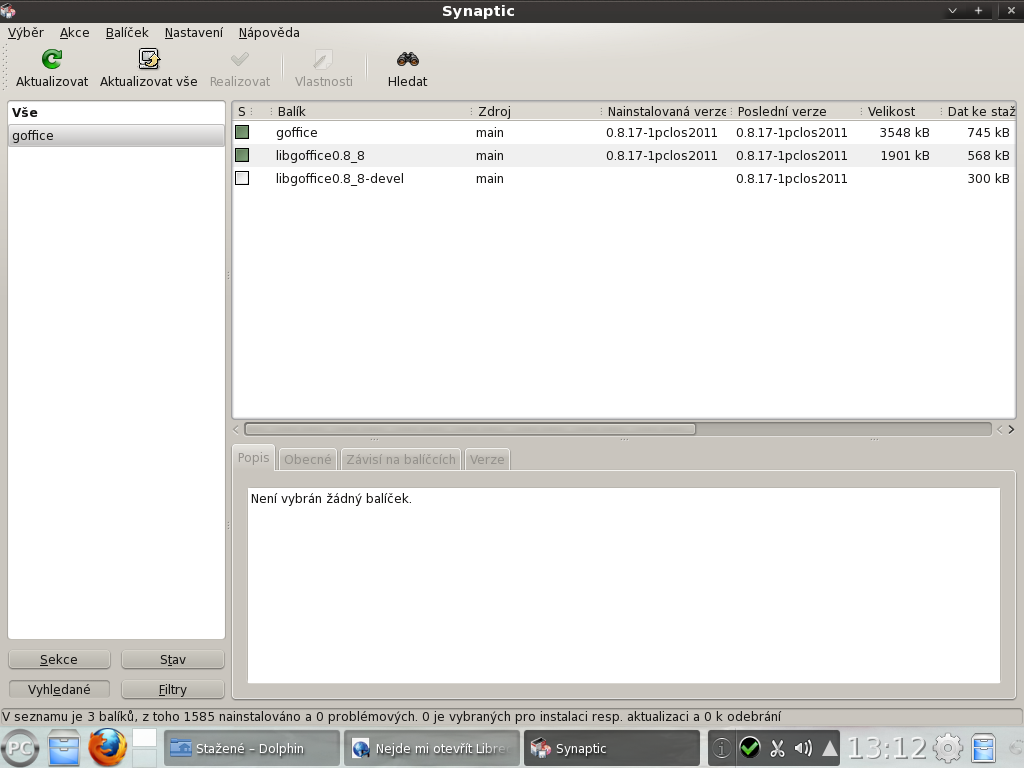Show hidden tray icons arrow

tap(829, 748)
